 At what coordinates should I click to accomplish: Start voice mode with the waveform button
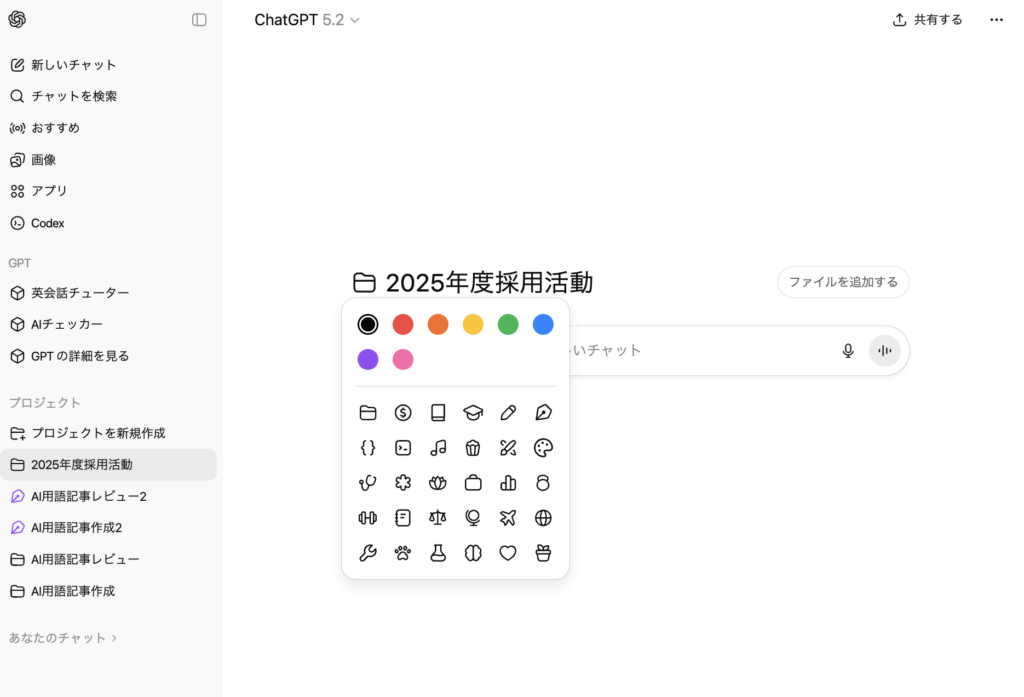pyautogui.click(x=884, y=351)
